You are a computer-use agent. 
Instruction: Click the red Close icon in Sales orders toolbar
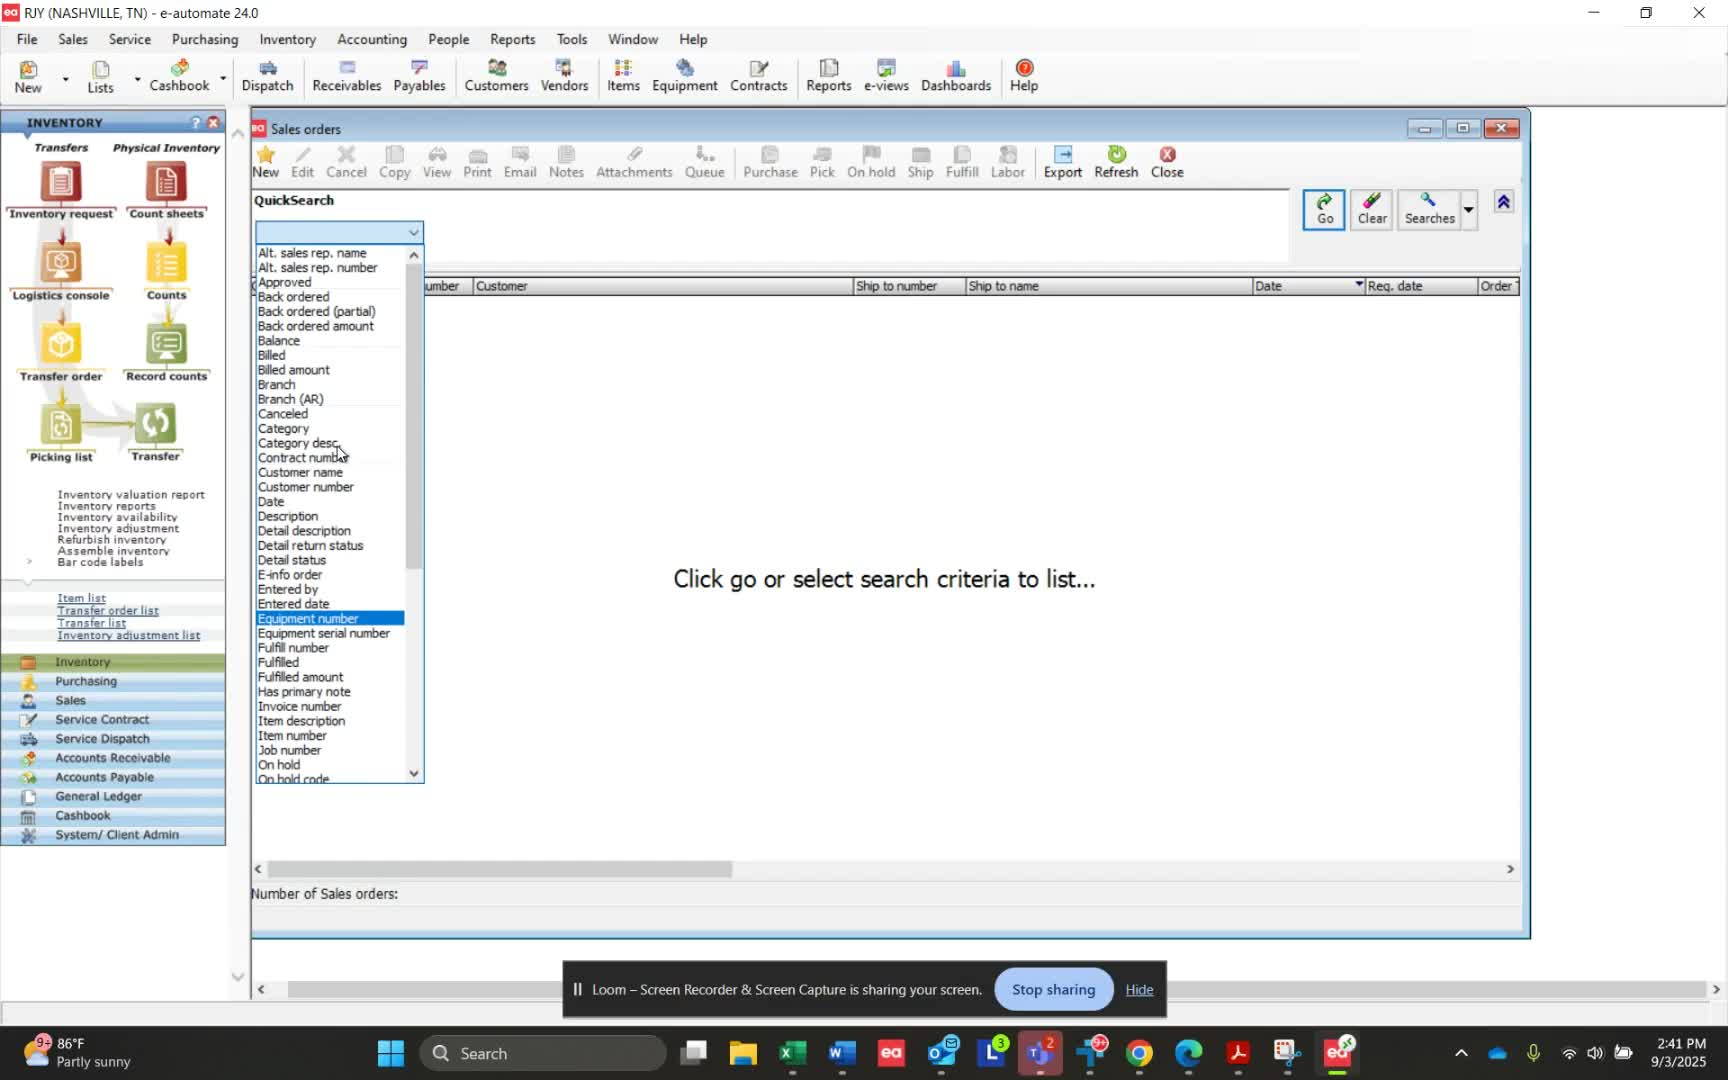(1167, 162)
